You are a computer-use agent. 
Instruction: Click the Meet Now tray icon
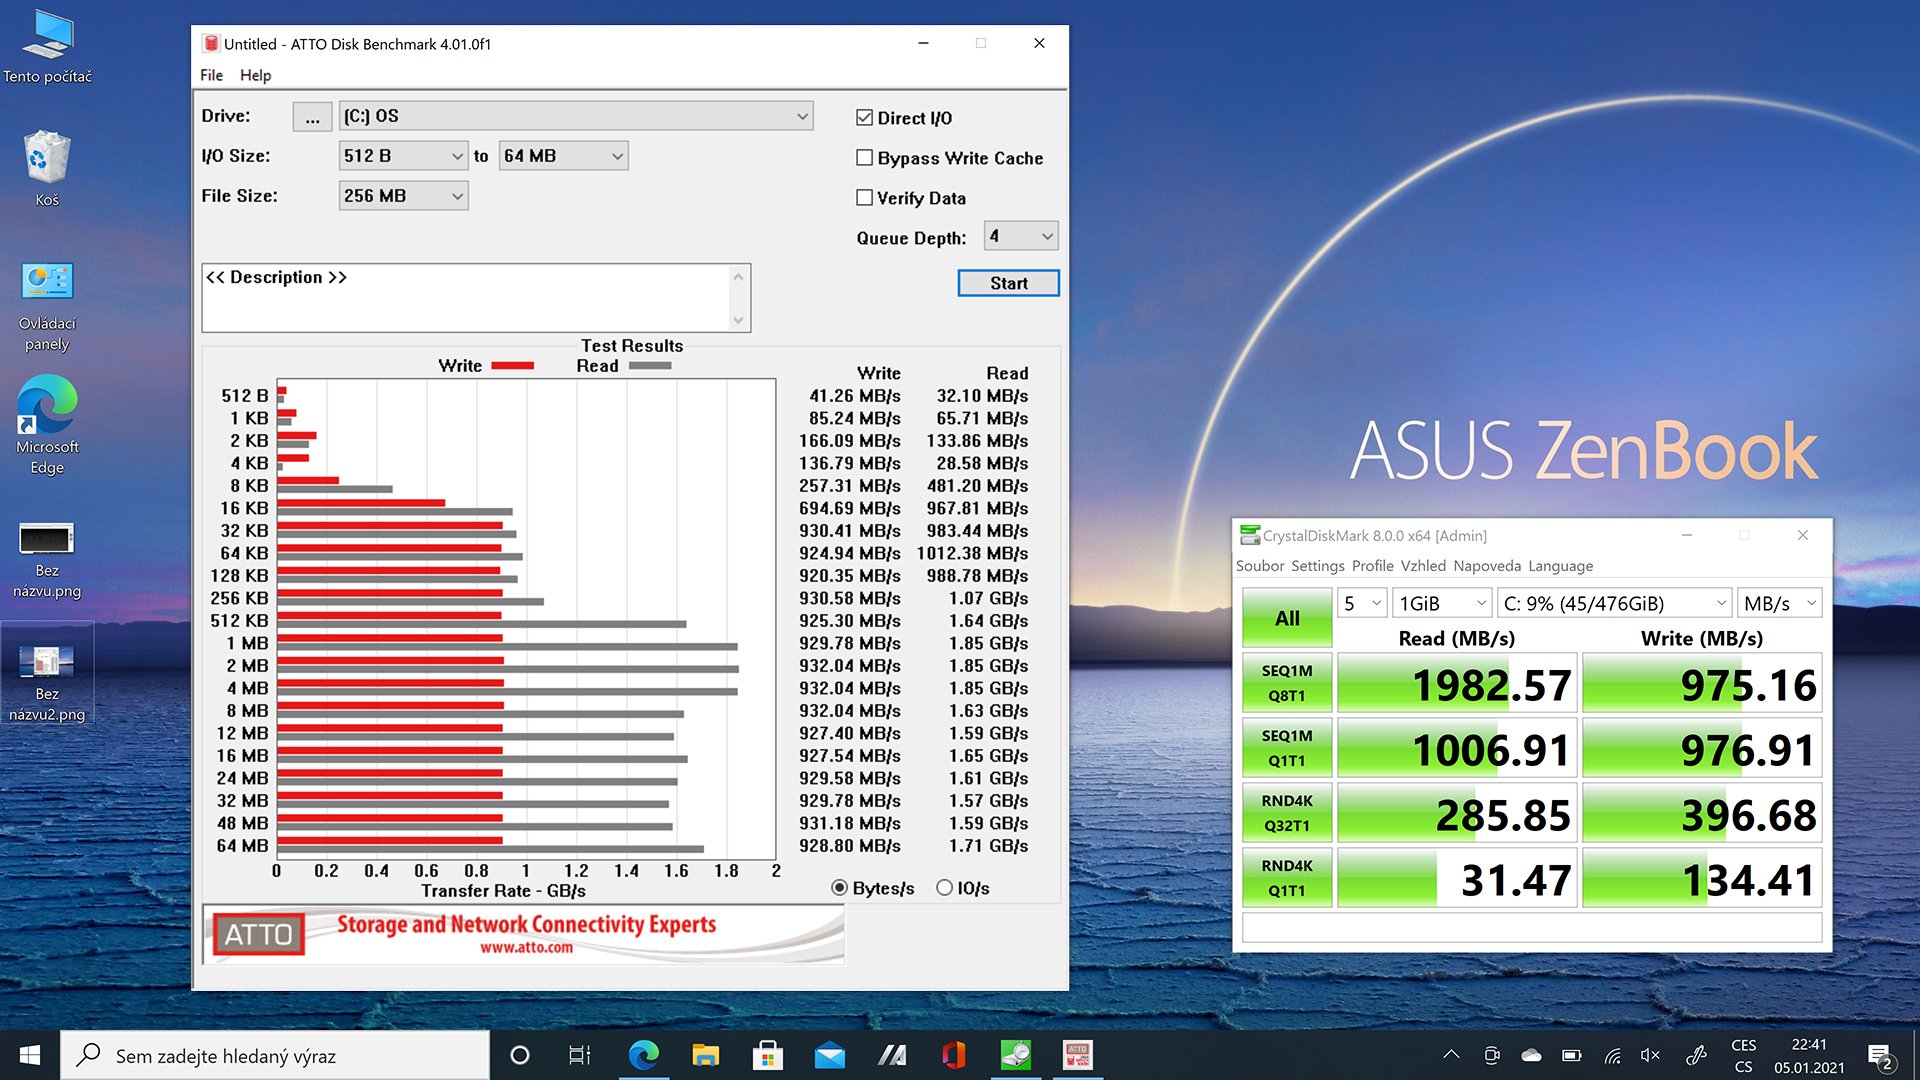1492,1055
